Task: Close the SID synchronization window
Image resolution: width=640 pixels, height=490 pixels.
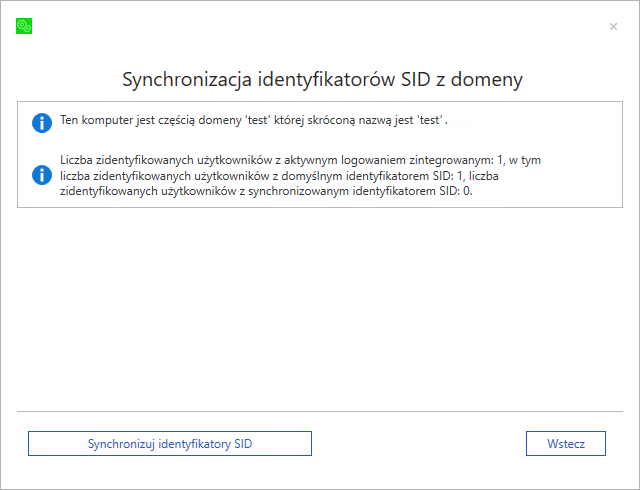Action: tap(613, 26)
